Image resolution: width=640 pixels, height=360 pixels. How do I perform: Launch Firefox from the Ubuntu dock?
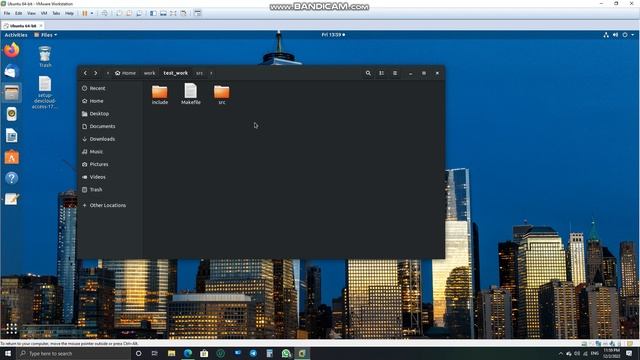[x=11, y=50]
